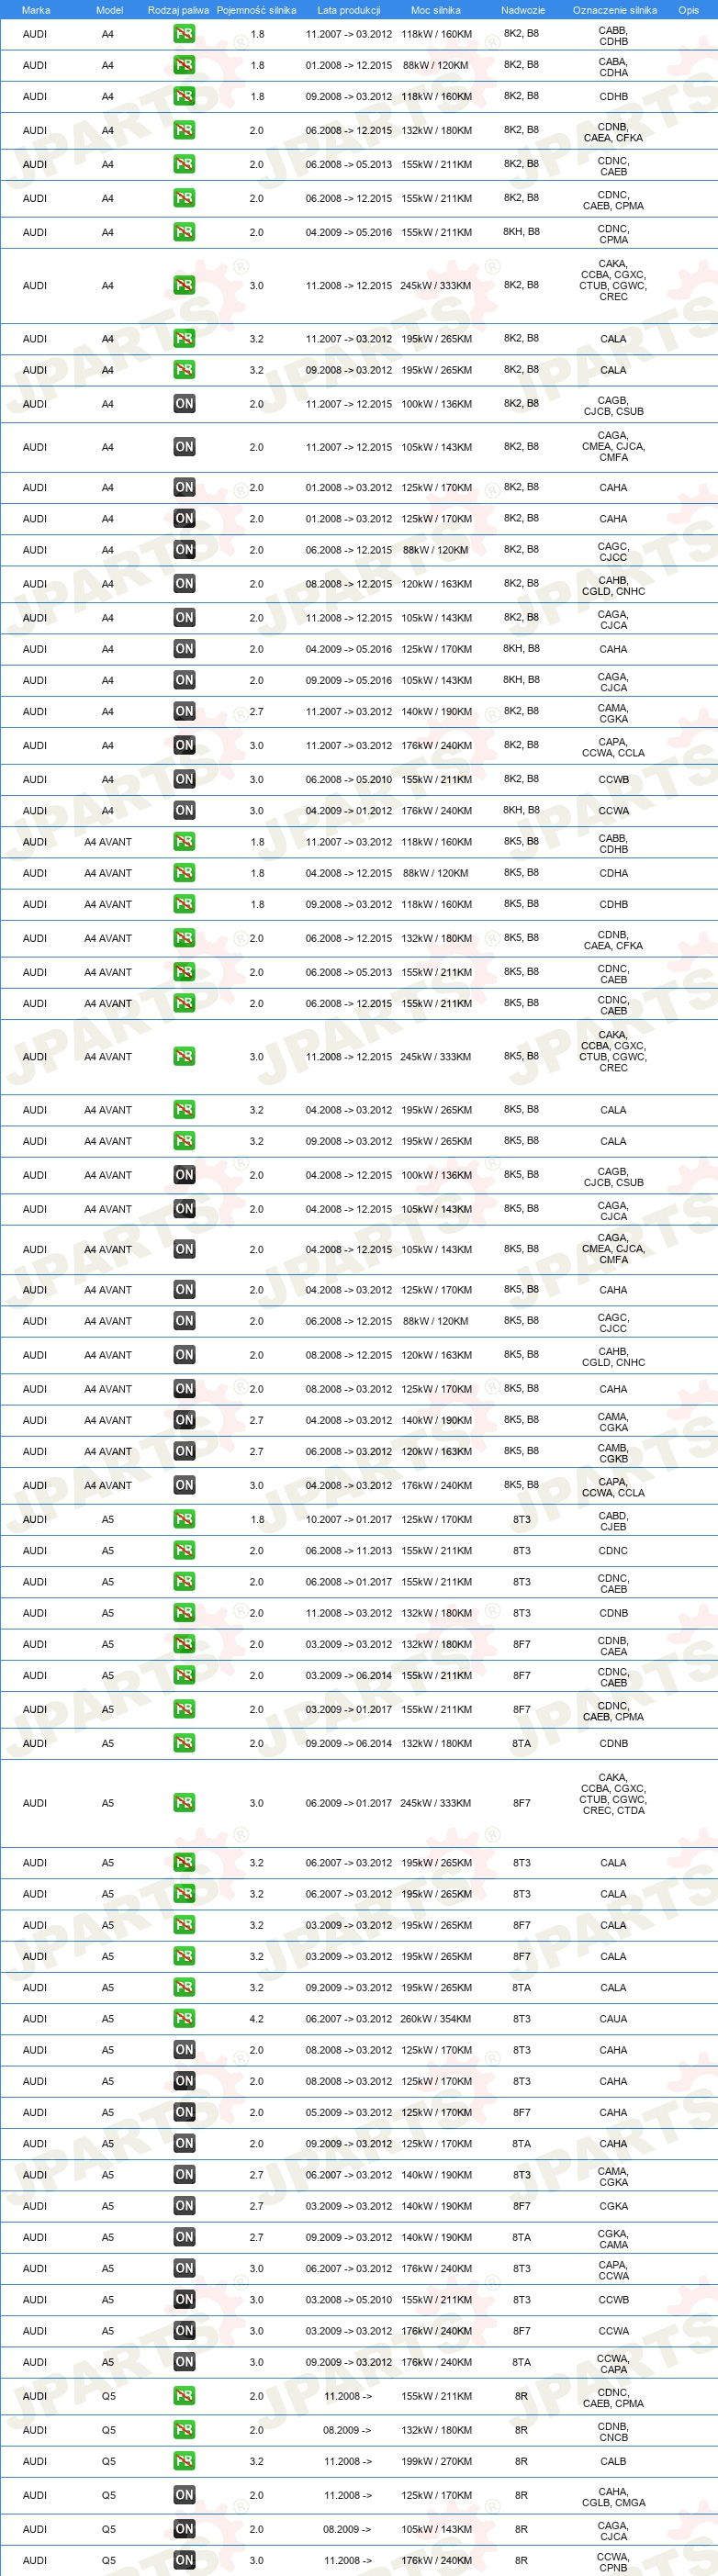Click the PB icon in the Q5 row with code CDNB, CNCB
This screenshot has height=2576, width=718.
[x=184, y=2430]
